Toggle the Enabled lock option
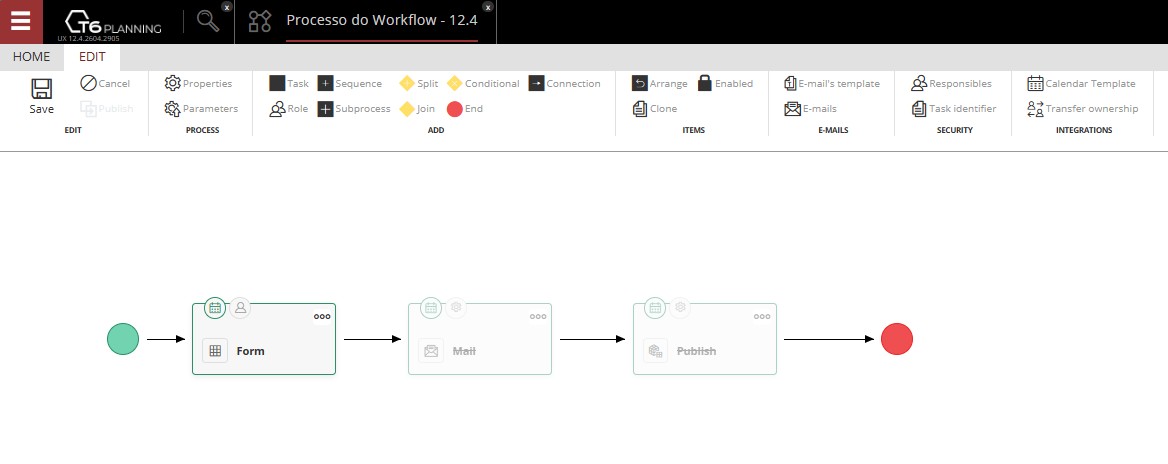The height and width of the screenshot is (464, 1168). (x=725, y=83)
